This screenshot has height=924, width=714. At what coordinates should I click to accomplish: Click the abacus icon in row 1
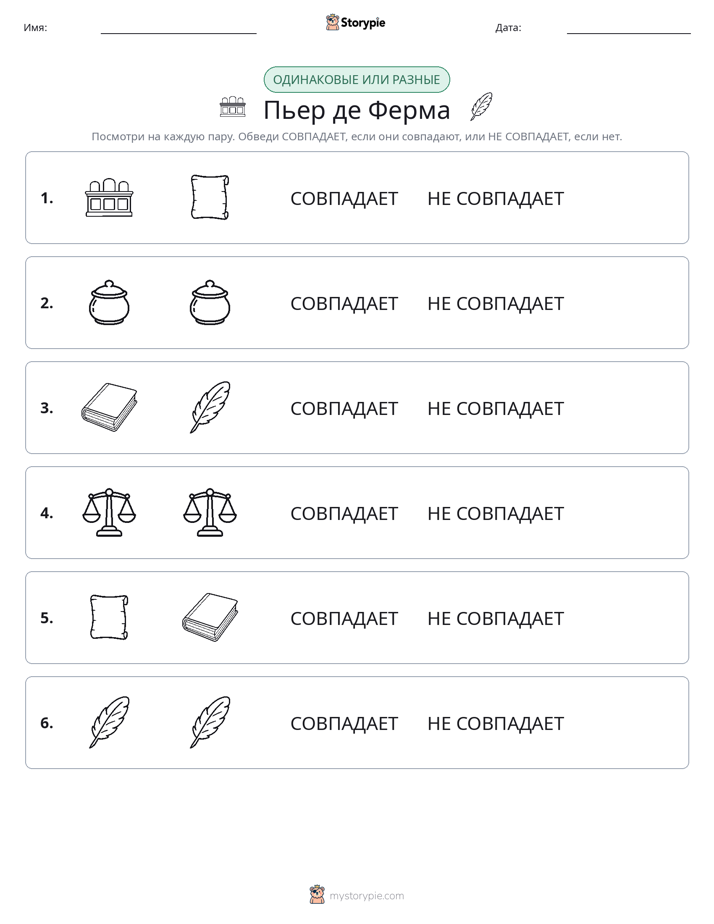click(109, 197)
